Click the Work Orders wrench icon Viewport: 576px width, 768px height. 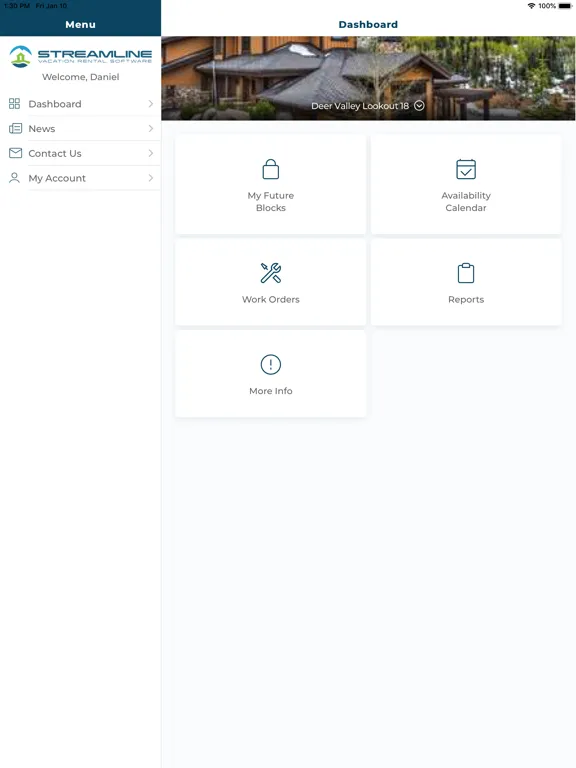coord(270,273)
